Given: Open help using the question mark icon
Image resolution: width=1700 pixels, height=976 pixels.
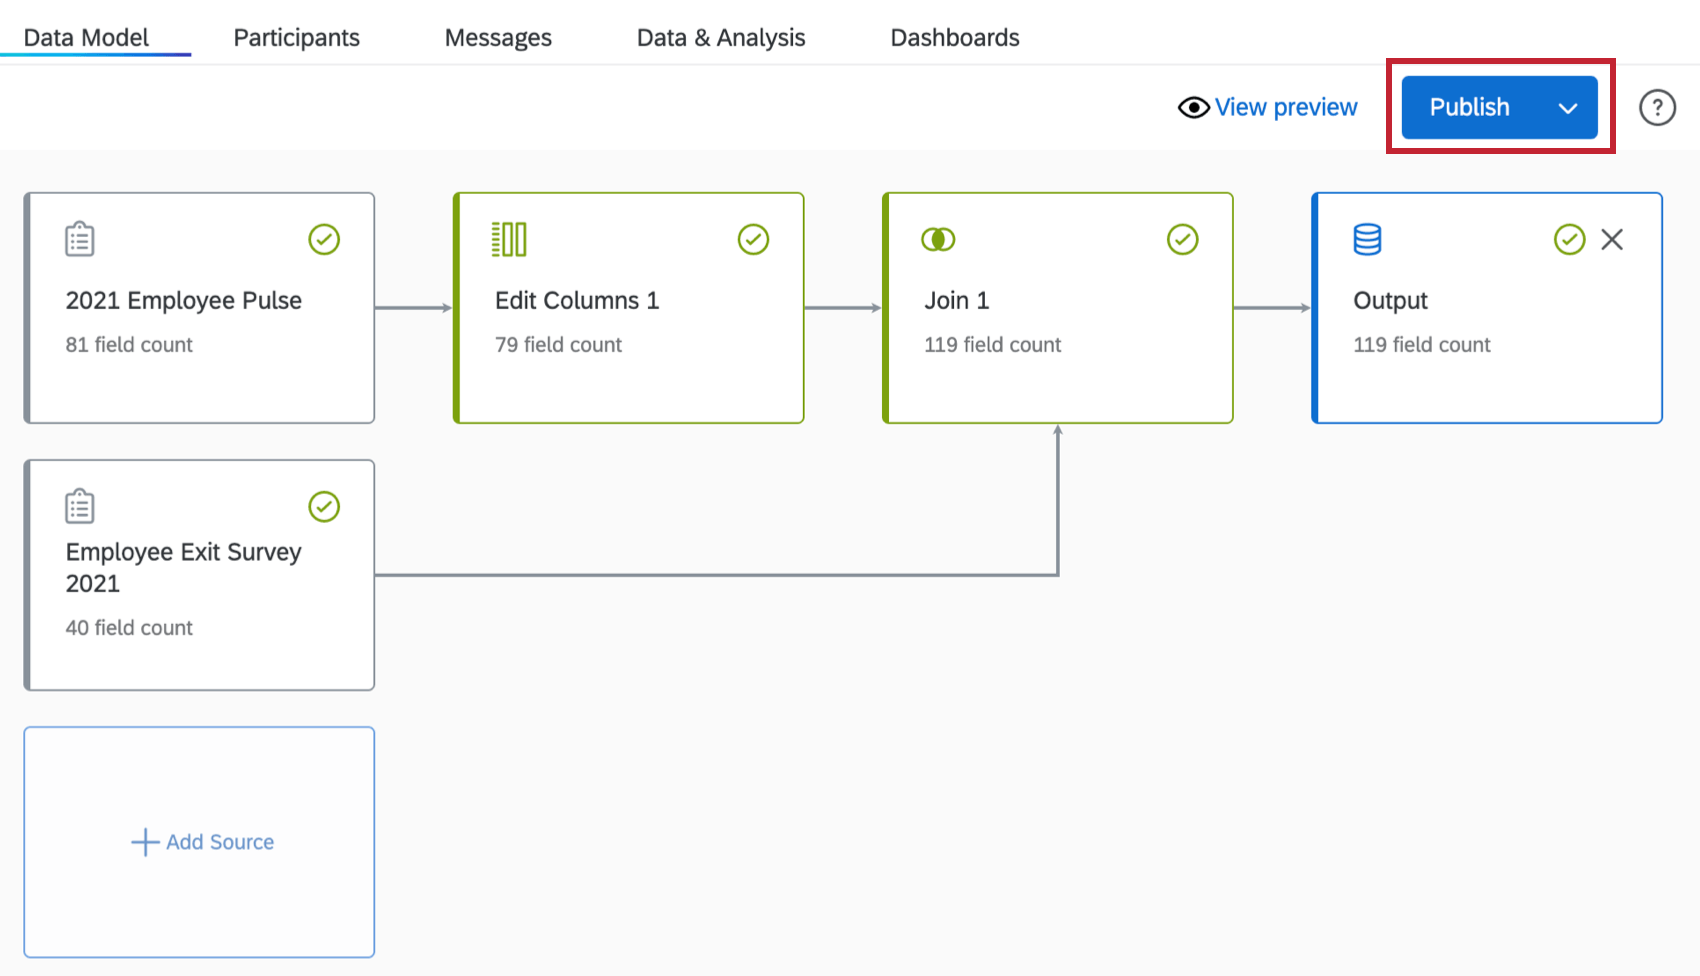Looking at the screenshot, I should click(x=1657, y=107).
